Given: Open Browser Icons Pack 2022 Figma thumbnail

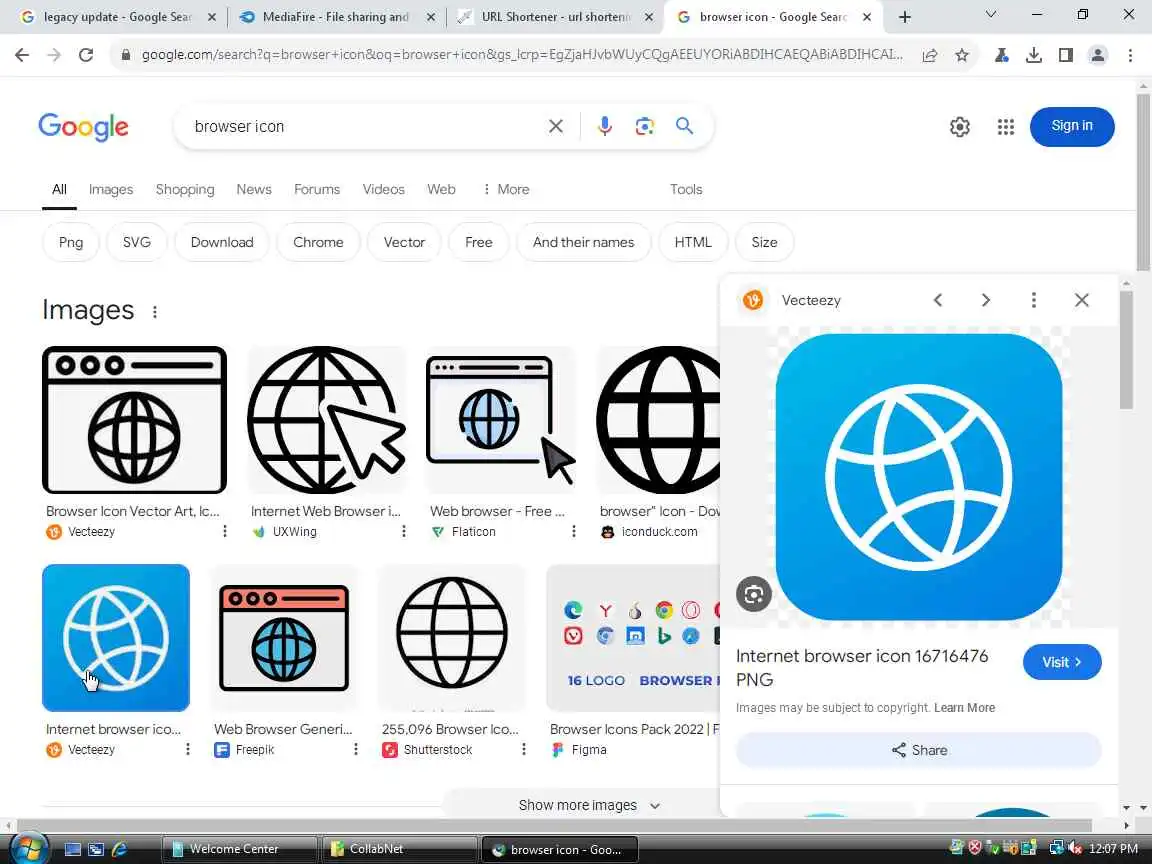Looking at the screenshot, I should [x=633, y=638].
